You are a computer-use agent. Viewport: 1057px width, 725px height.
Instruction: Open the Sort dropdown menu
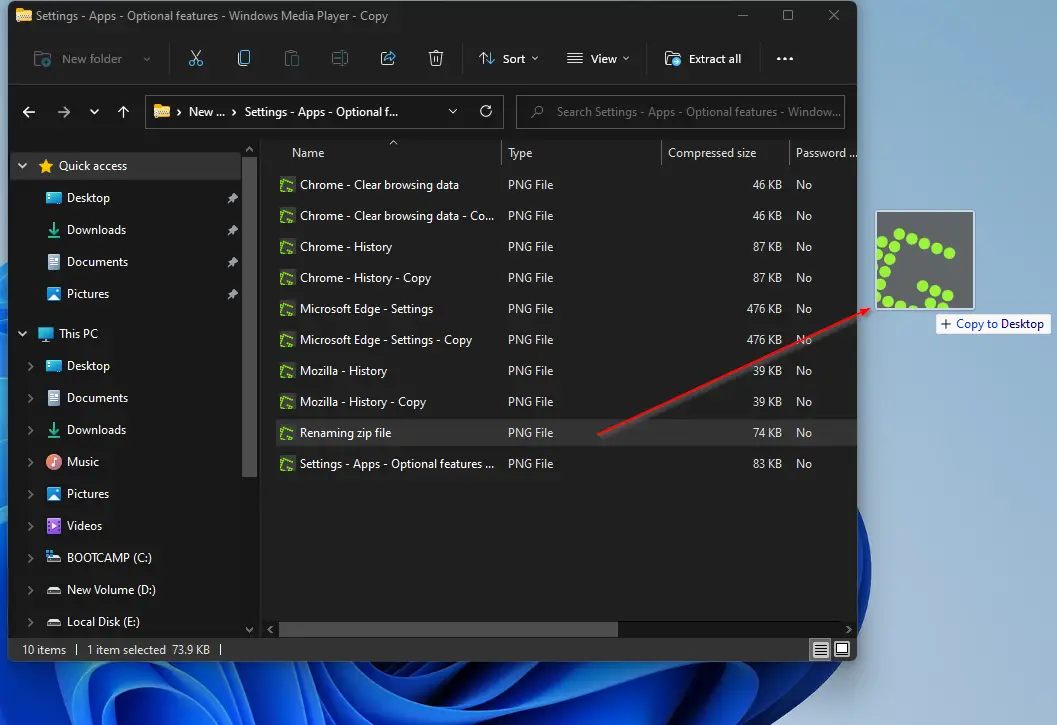tap(508, 59)
